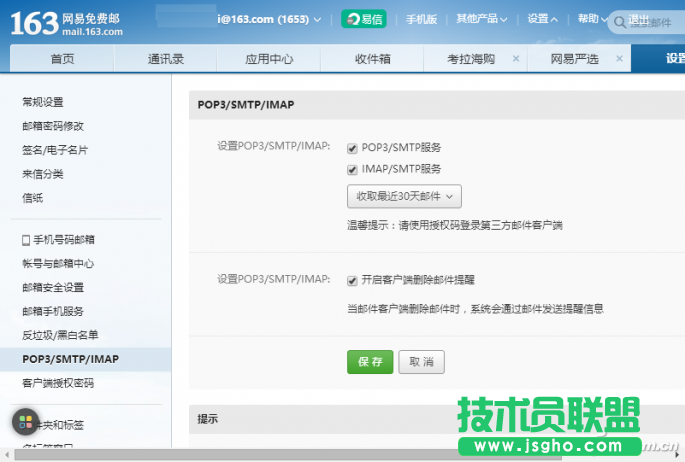Screen dimensions: 685x462
Task: Click the mail search input field
Action: (x=650, y=22)
